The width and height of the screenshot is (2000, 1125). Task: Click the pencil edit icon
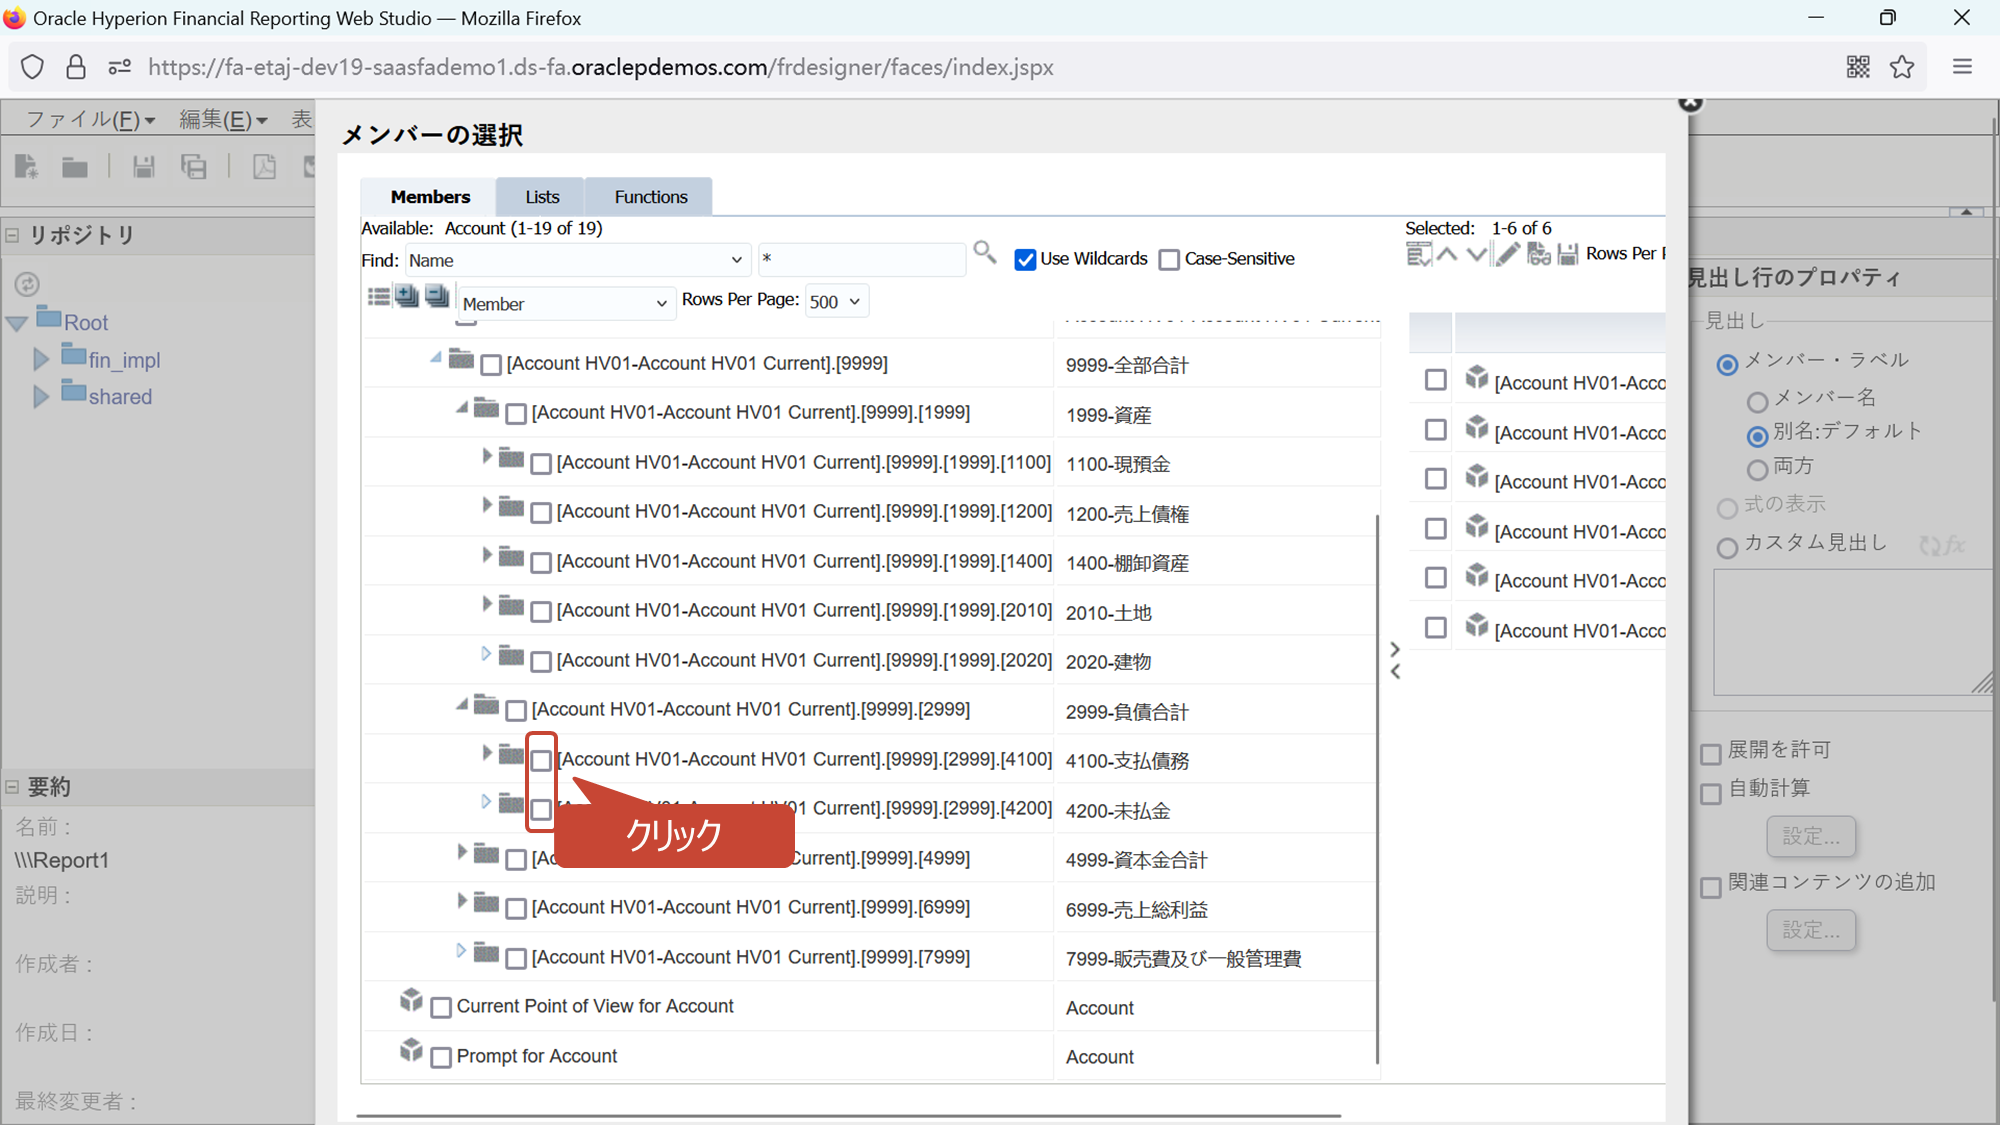point(1507,254)
